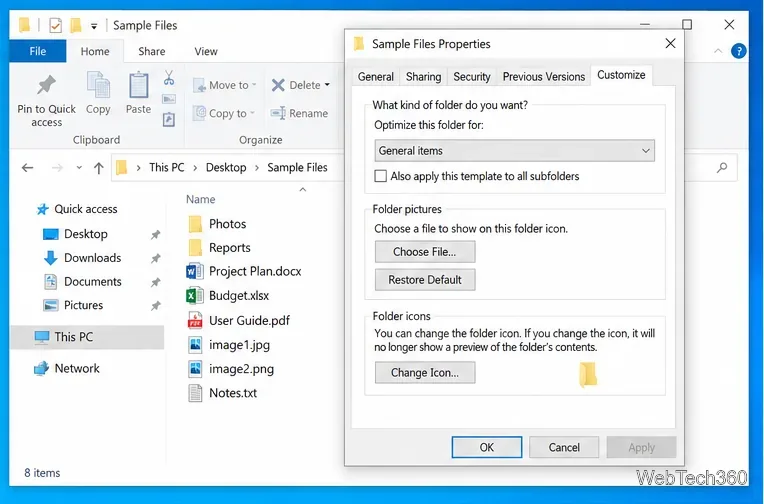
Task: Click the Copy to button
Action: tap(224, 113)
